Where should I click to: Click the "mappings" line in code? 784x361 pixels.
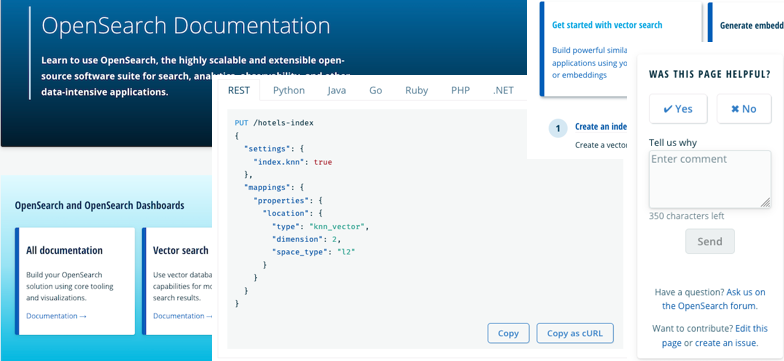point(274,188)
